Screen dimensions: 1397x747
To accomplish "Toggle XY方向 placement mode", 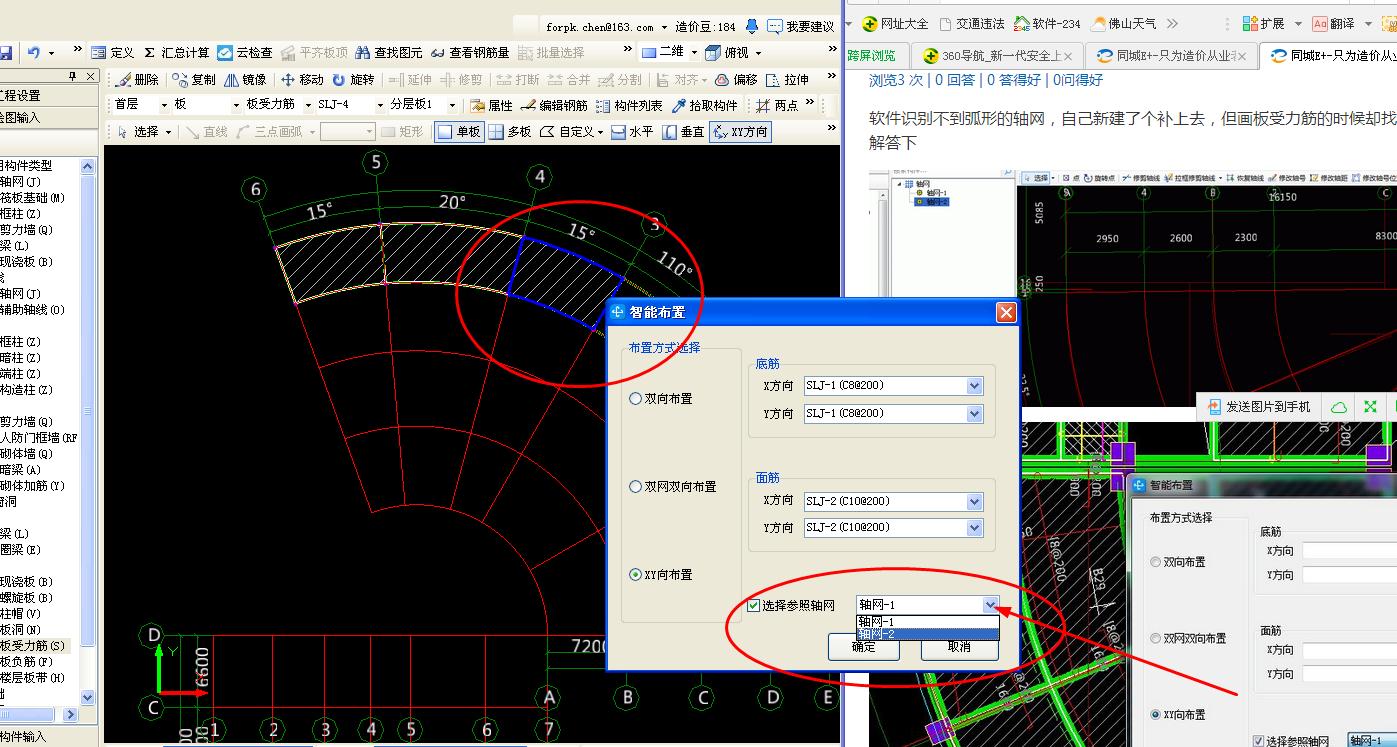I will point(740,131).
